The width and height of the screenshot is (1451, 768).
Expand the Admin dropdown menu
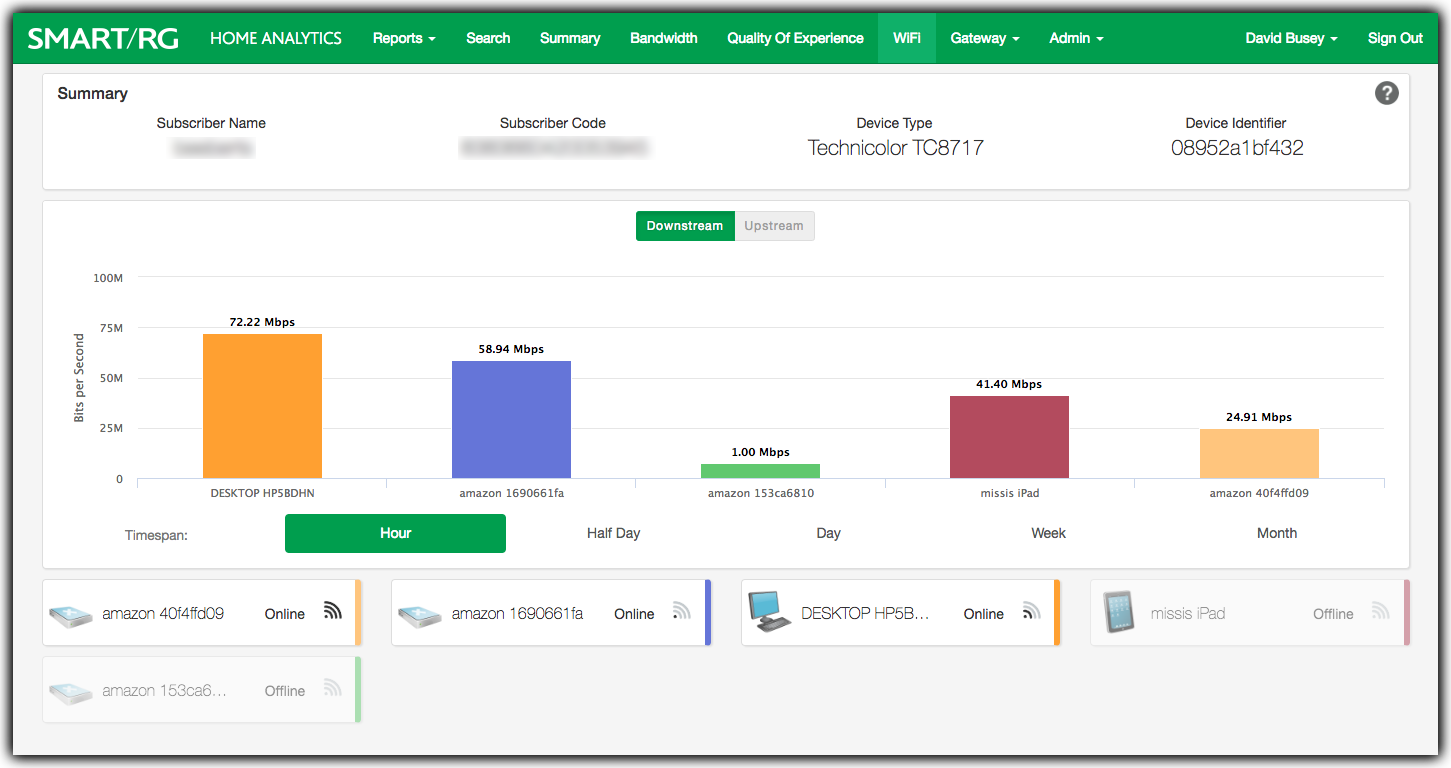(x=1076, y=38)
